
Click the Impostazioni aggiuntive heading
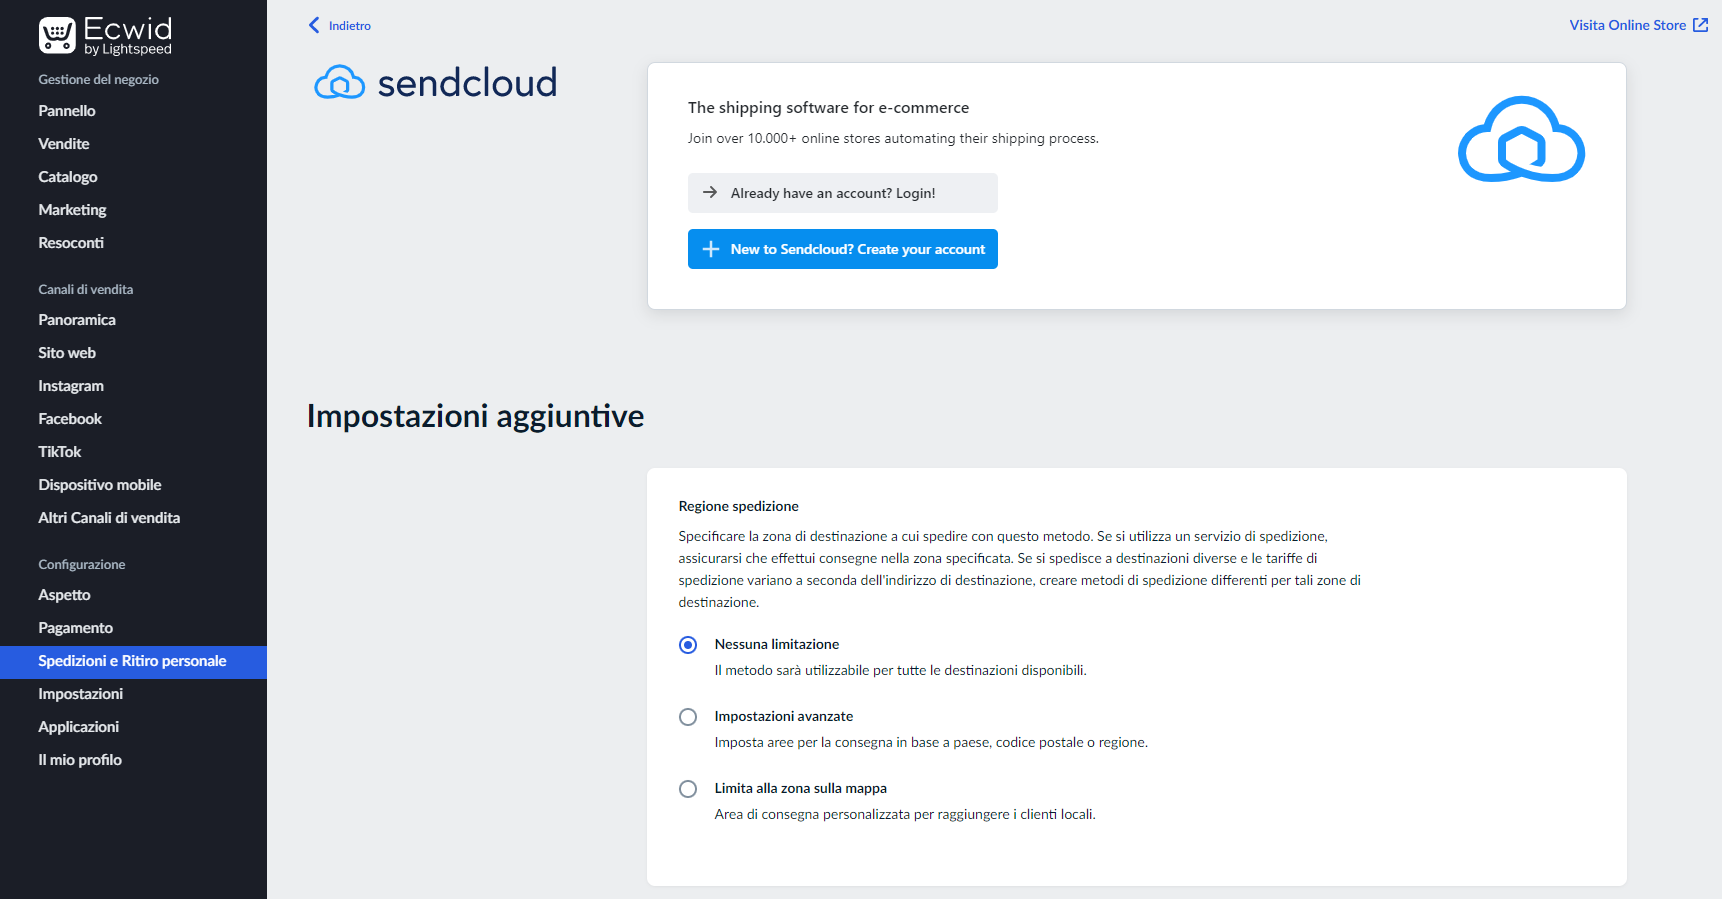pos(475,417)
